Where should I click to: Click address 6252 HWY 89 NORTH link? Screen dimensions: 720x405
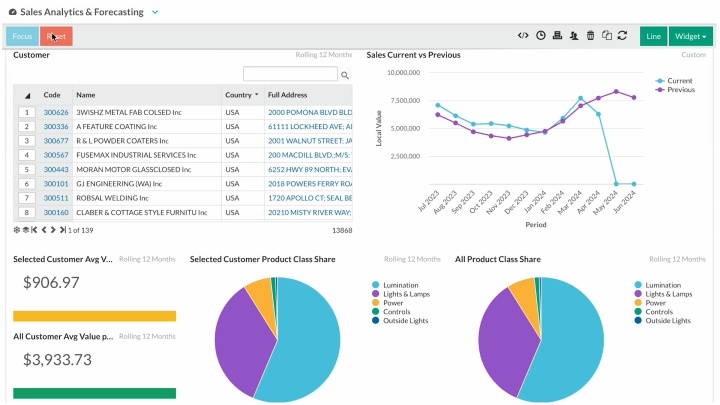pos(310,169)
